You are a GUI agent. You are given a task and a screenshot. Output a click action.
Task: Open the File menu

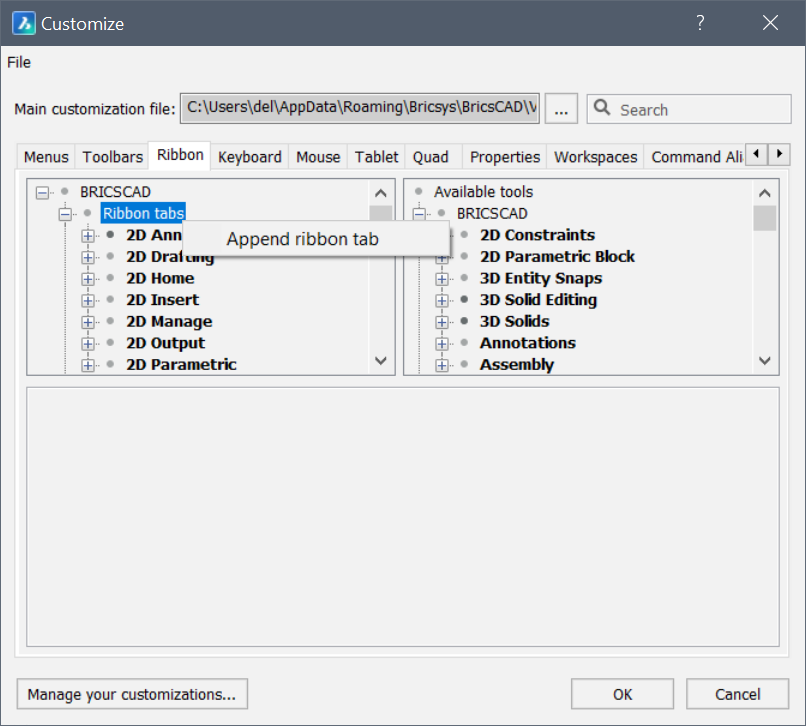[19, 62]
